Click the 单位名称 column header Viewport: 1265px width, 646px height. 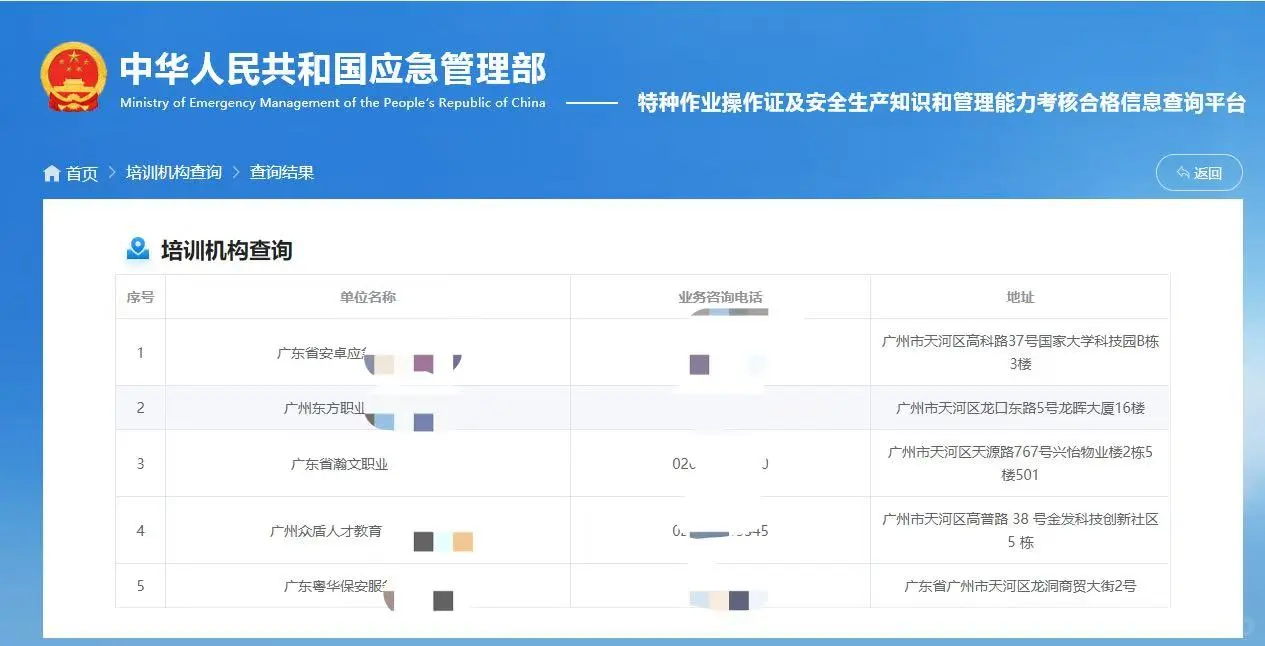click(x=368, y=296)
